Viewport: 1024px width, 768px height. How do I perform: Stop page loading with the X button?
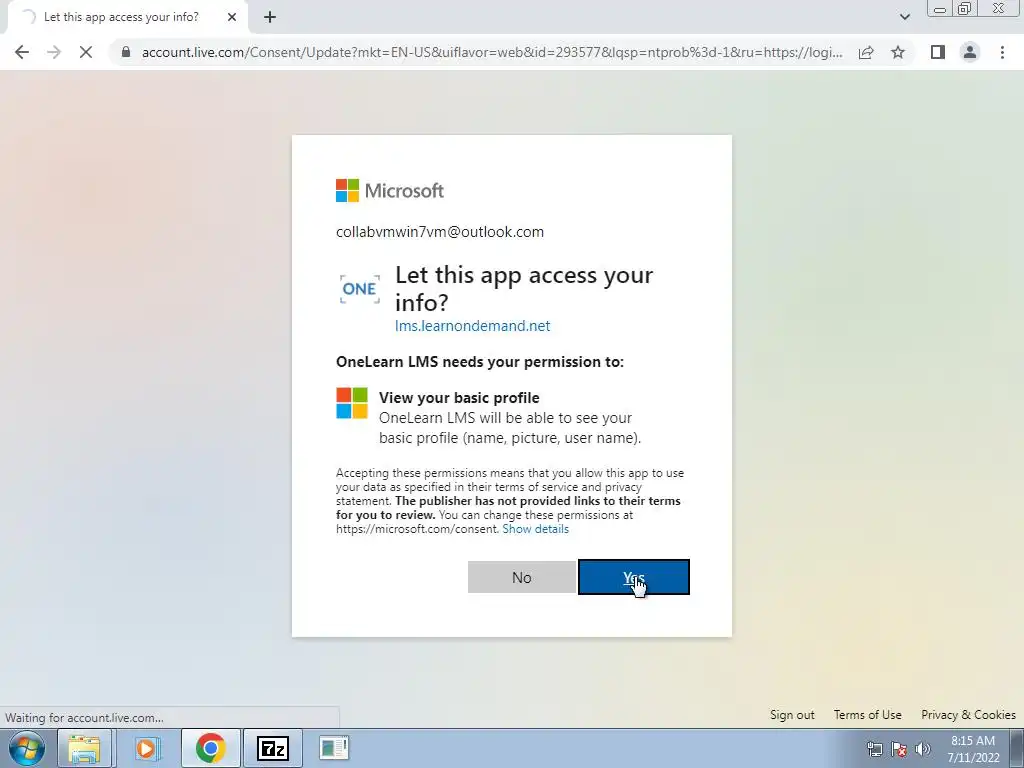click(x=86, y=52)
